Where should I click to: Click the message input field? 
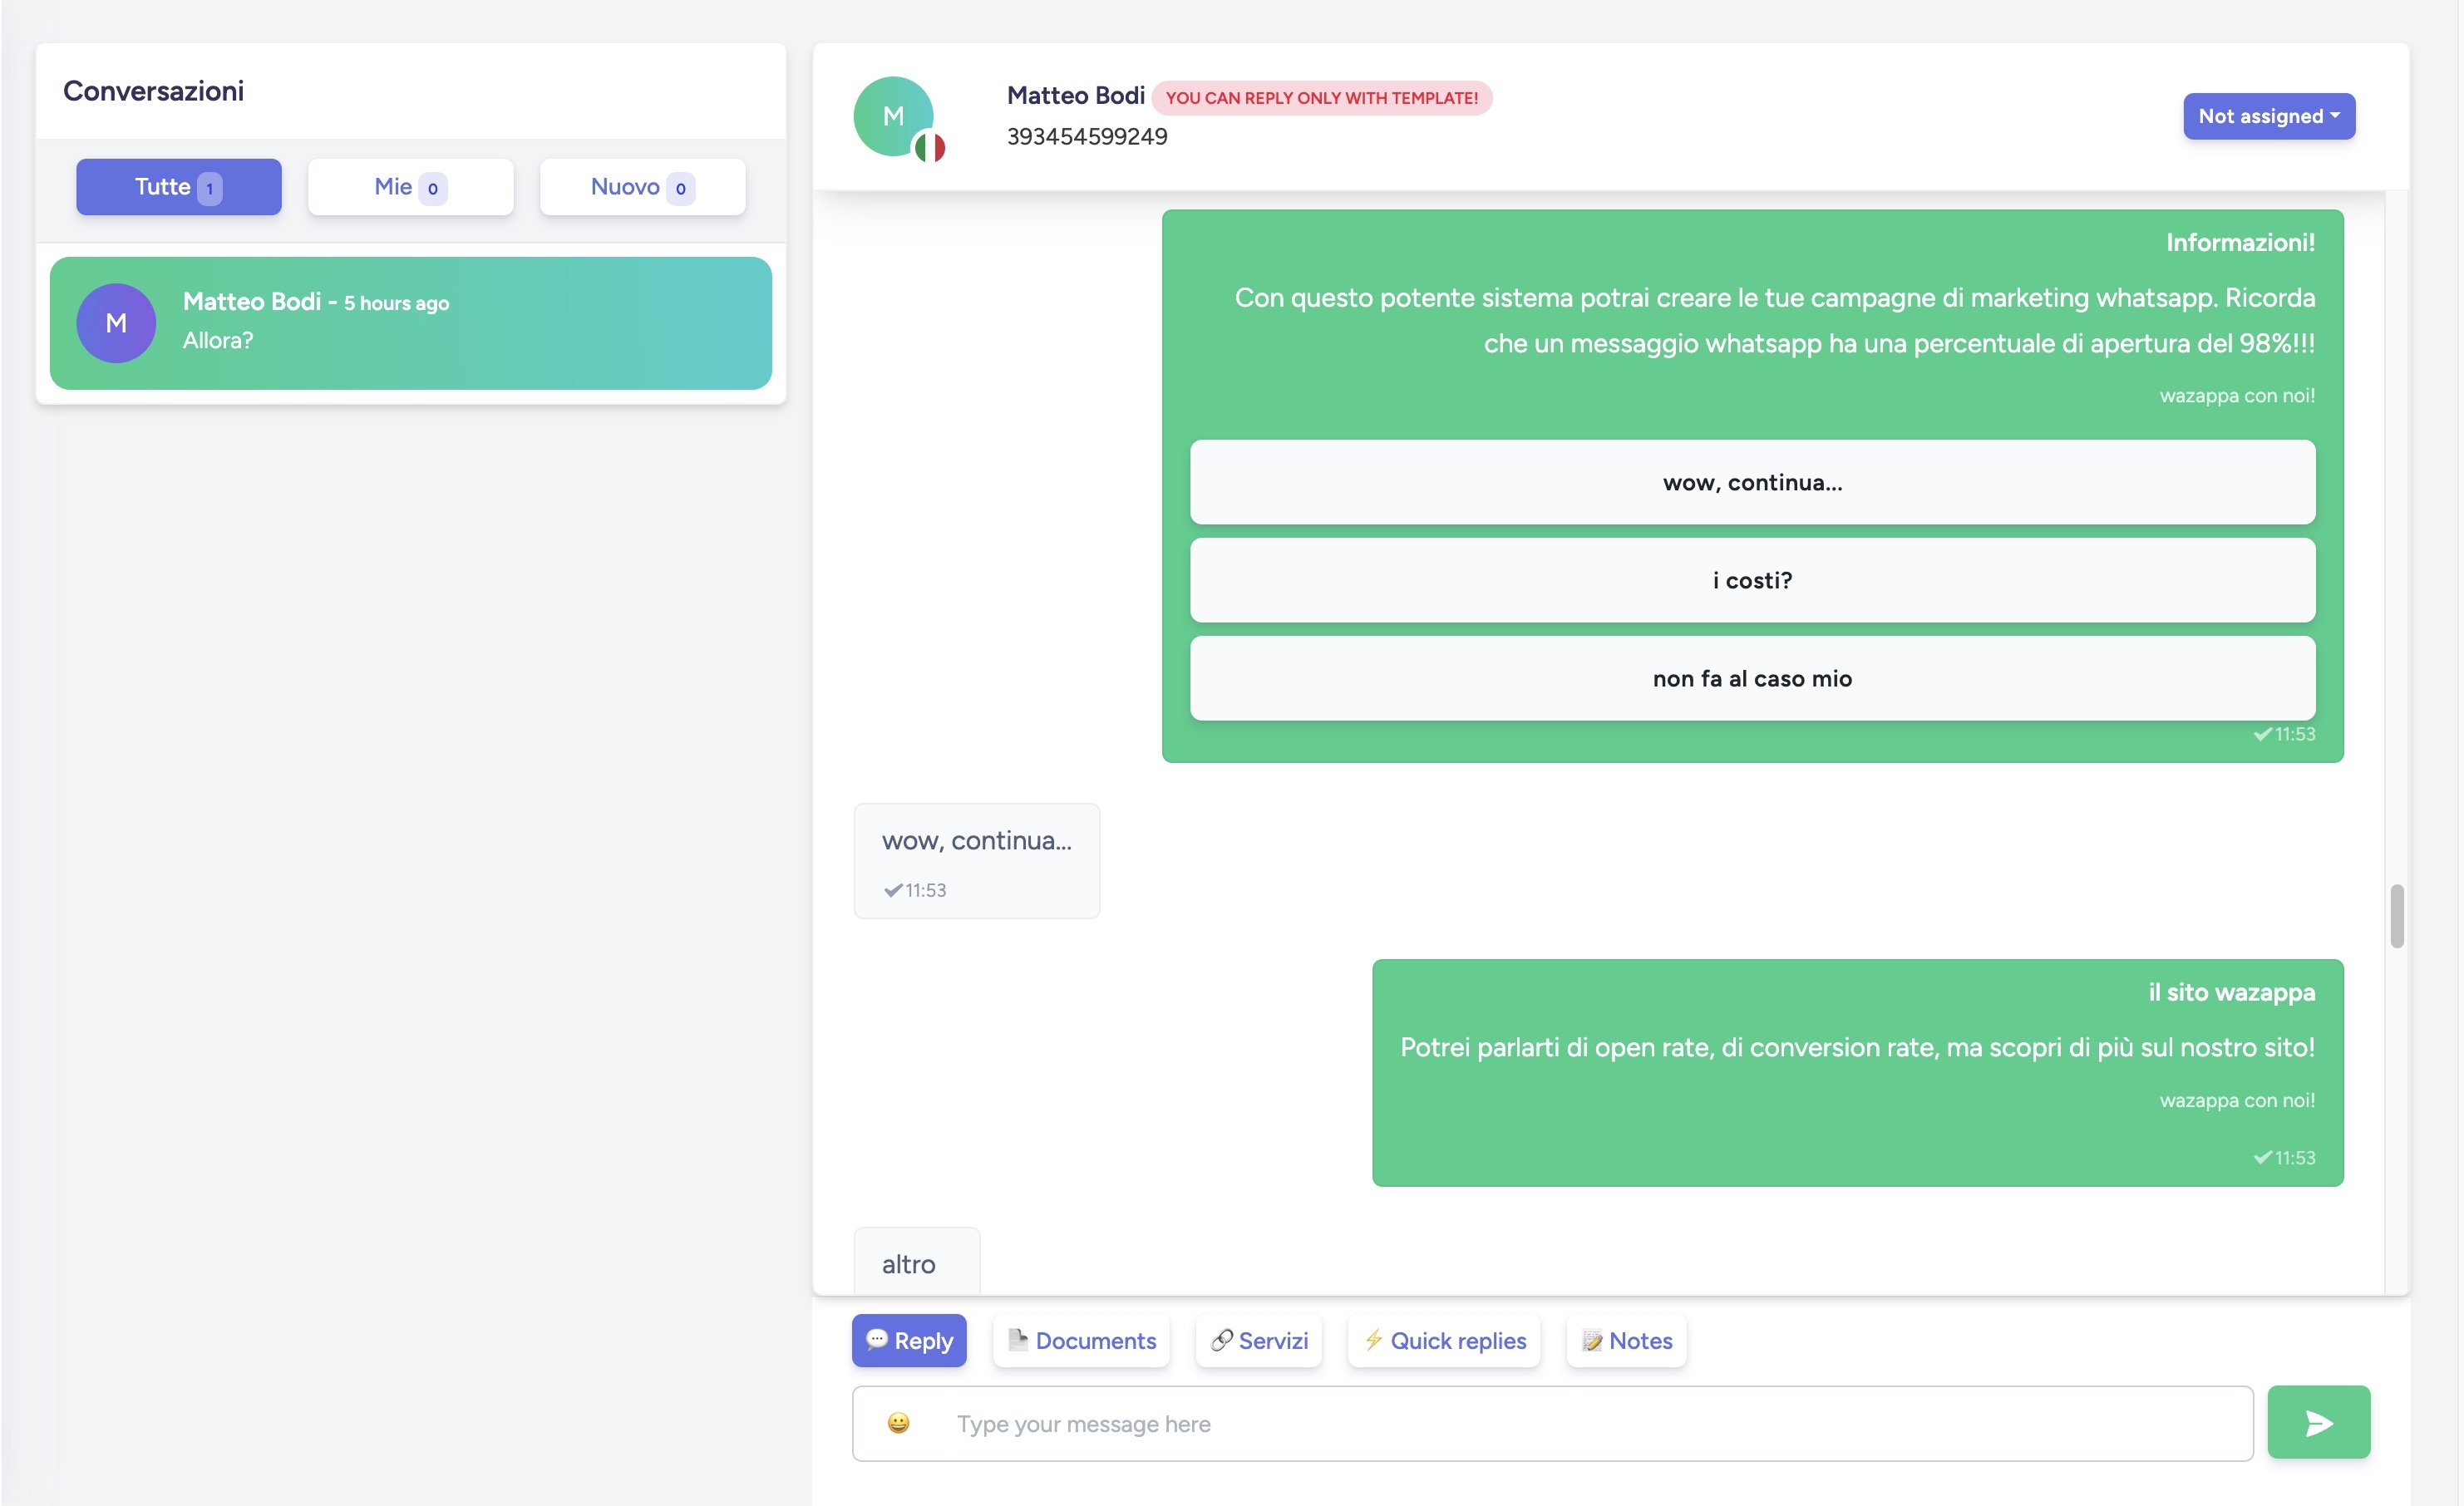tap(1552, 1423)
